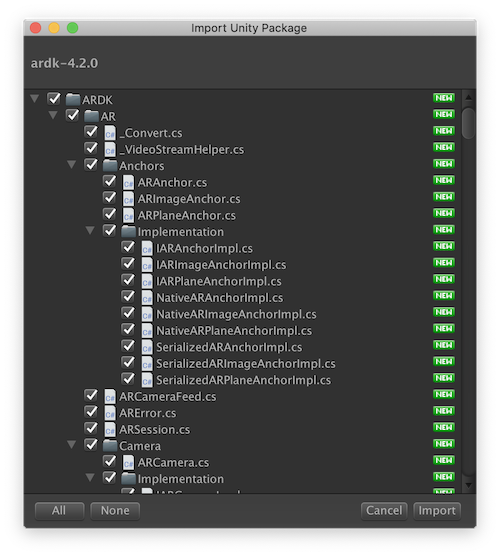Select the SerializedARPlaneAnchorImpl.cs file name
The height and width of the screenshot is (556, 500).
coord(244,380)
